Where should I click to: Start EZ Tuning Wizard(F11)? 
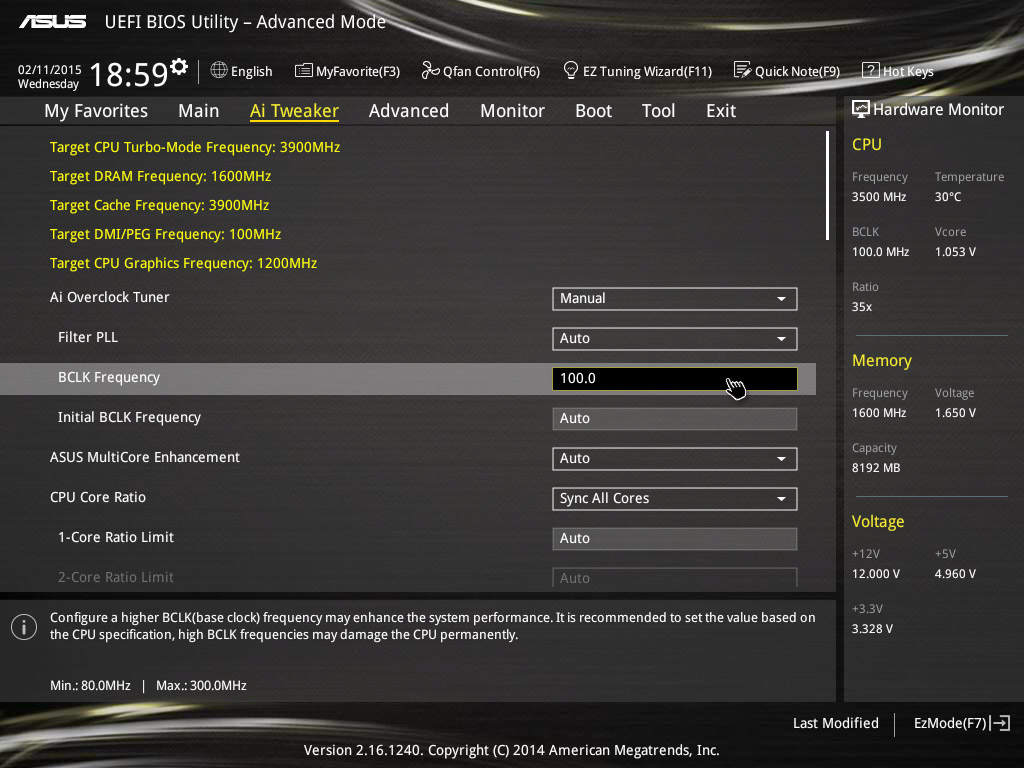[x=637, y=71]
